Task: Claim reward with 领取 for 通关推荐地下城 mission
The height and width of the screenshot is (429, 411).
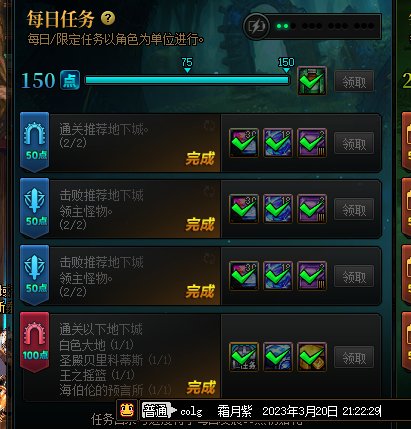Action: 354,143
